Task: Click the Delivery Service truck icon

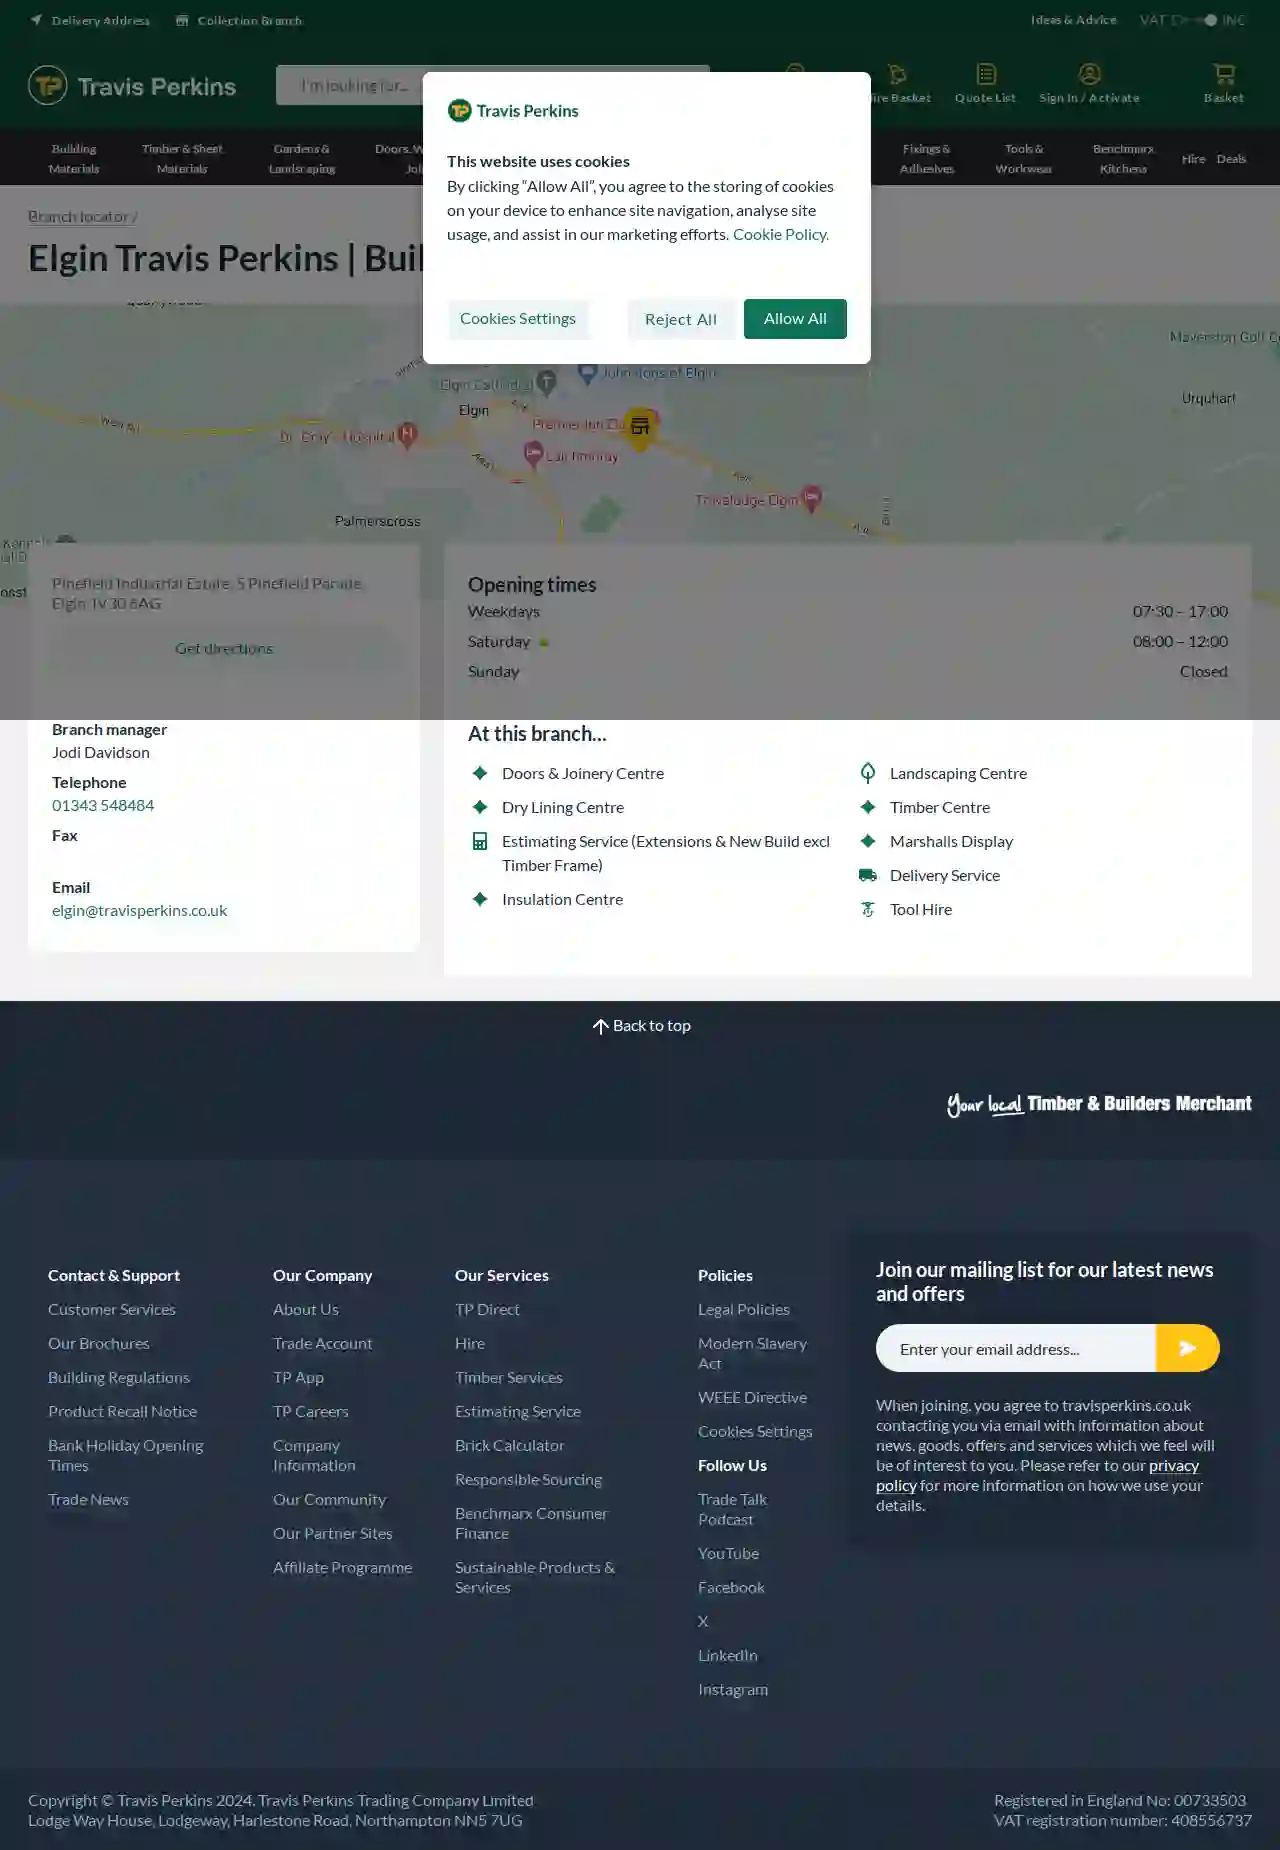Action: coord(868,875)
